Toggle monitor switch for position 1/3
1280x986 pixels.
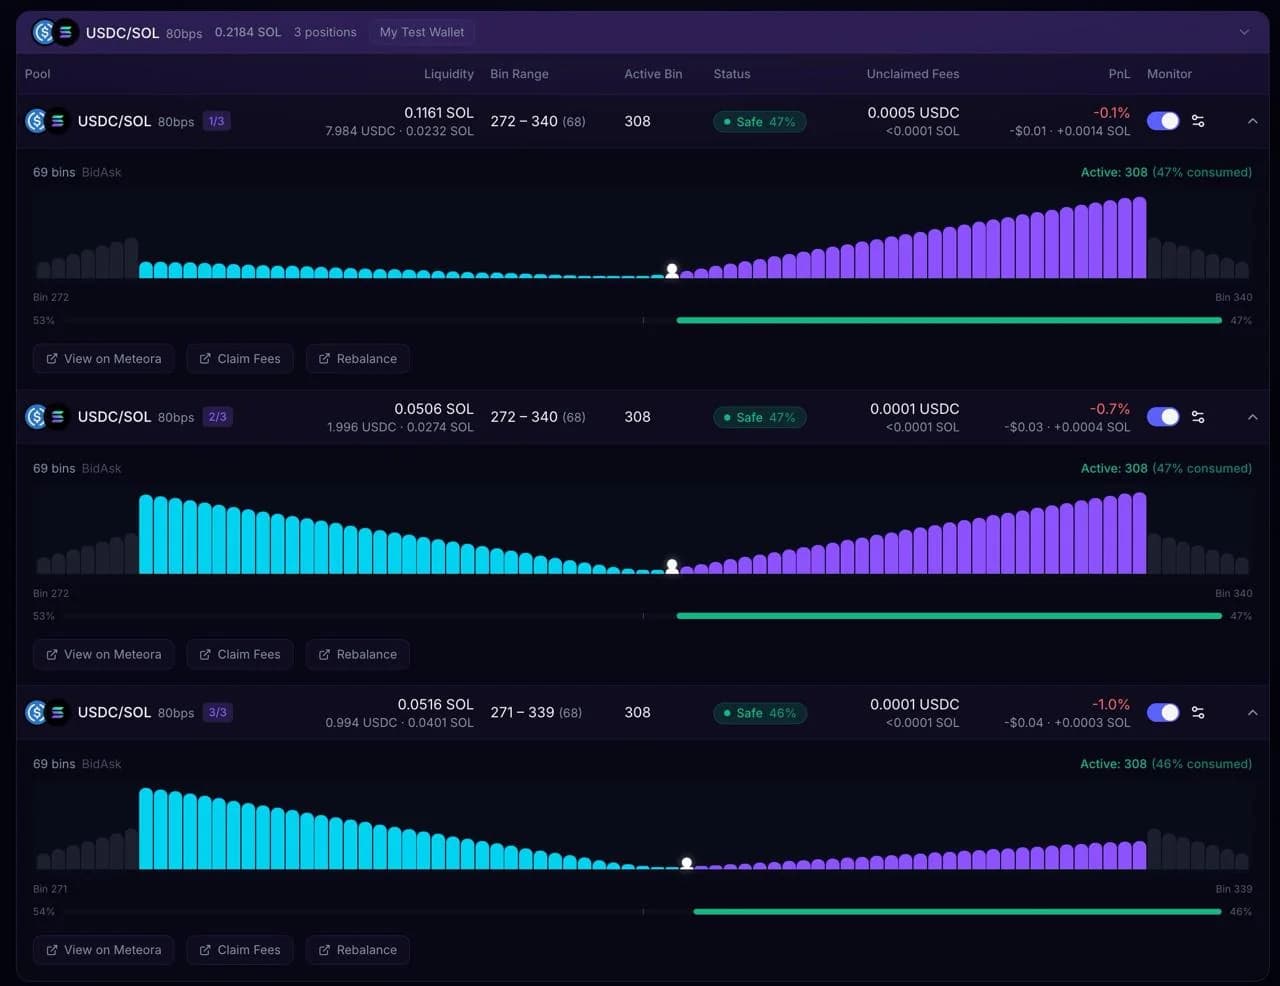(x=1163, y=121)
